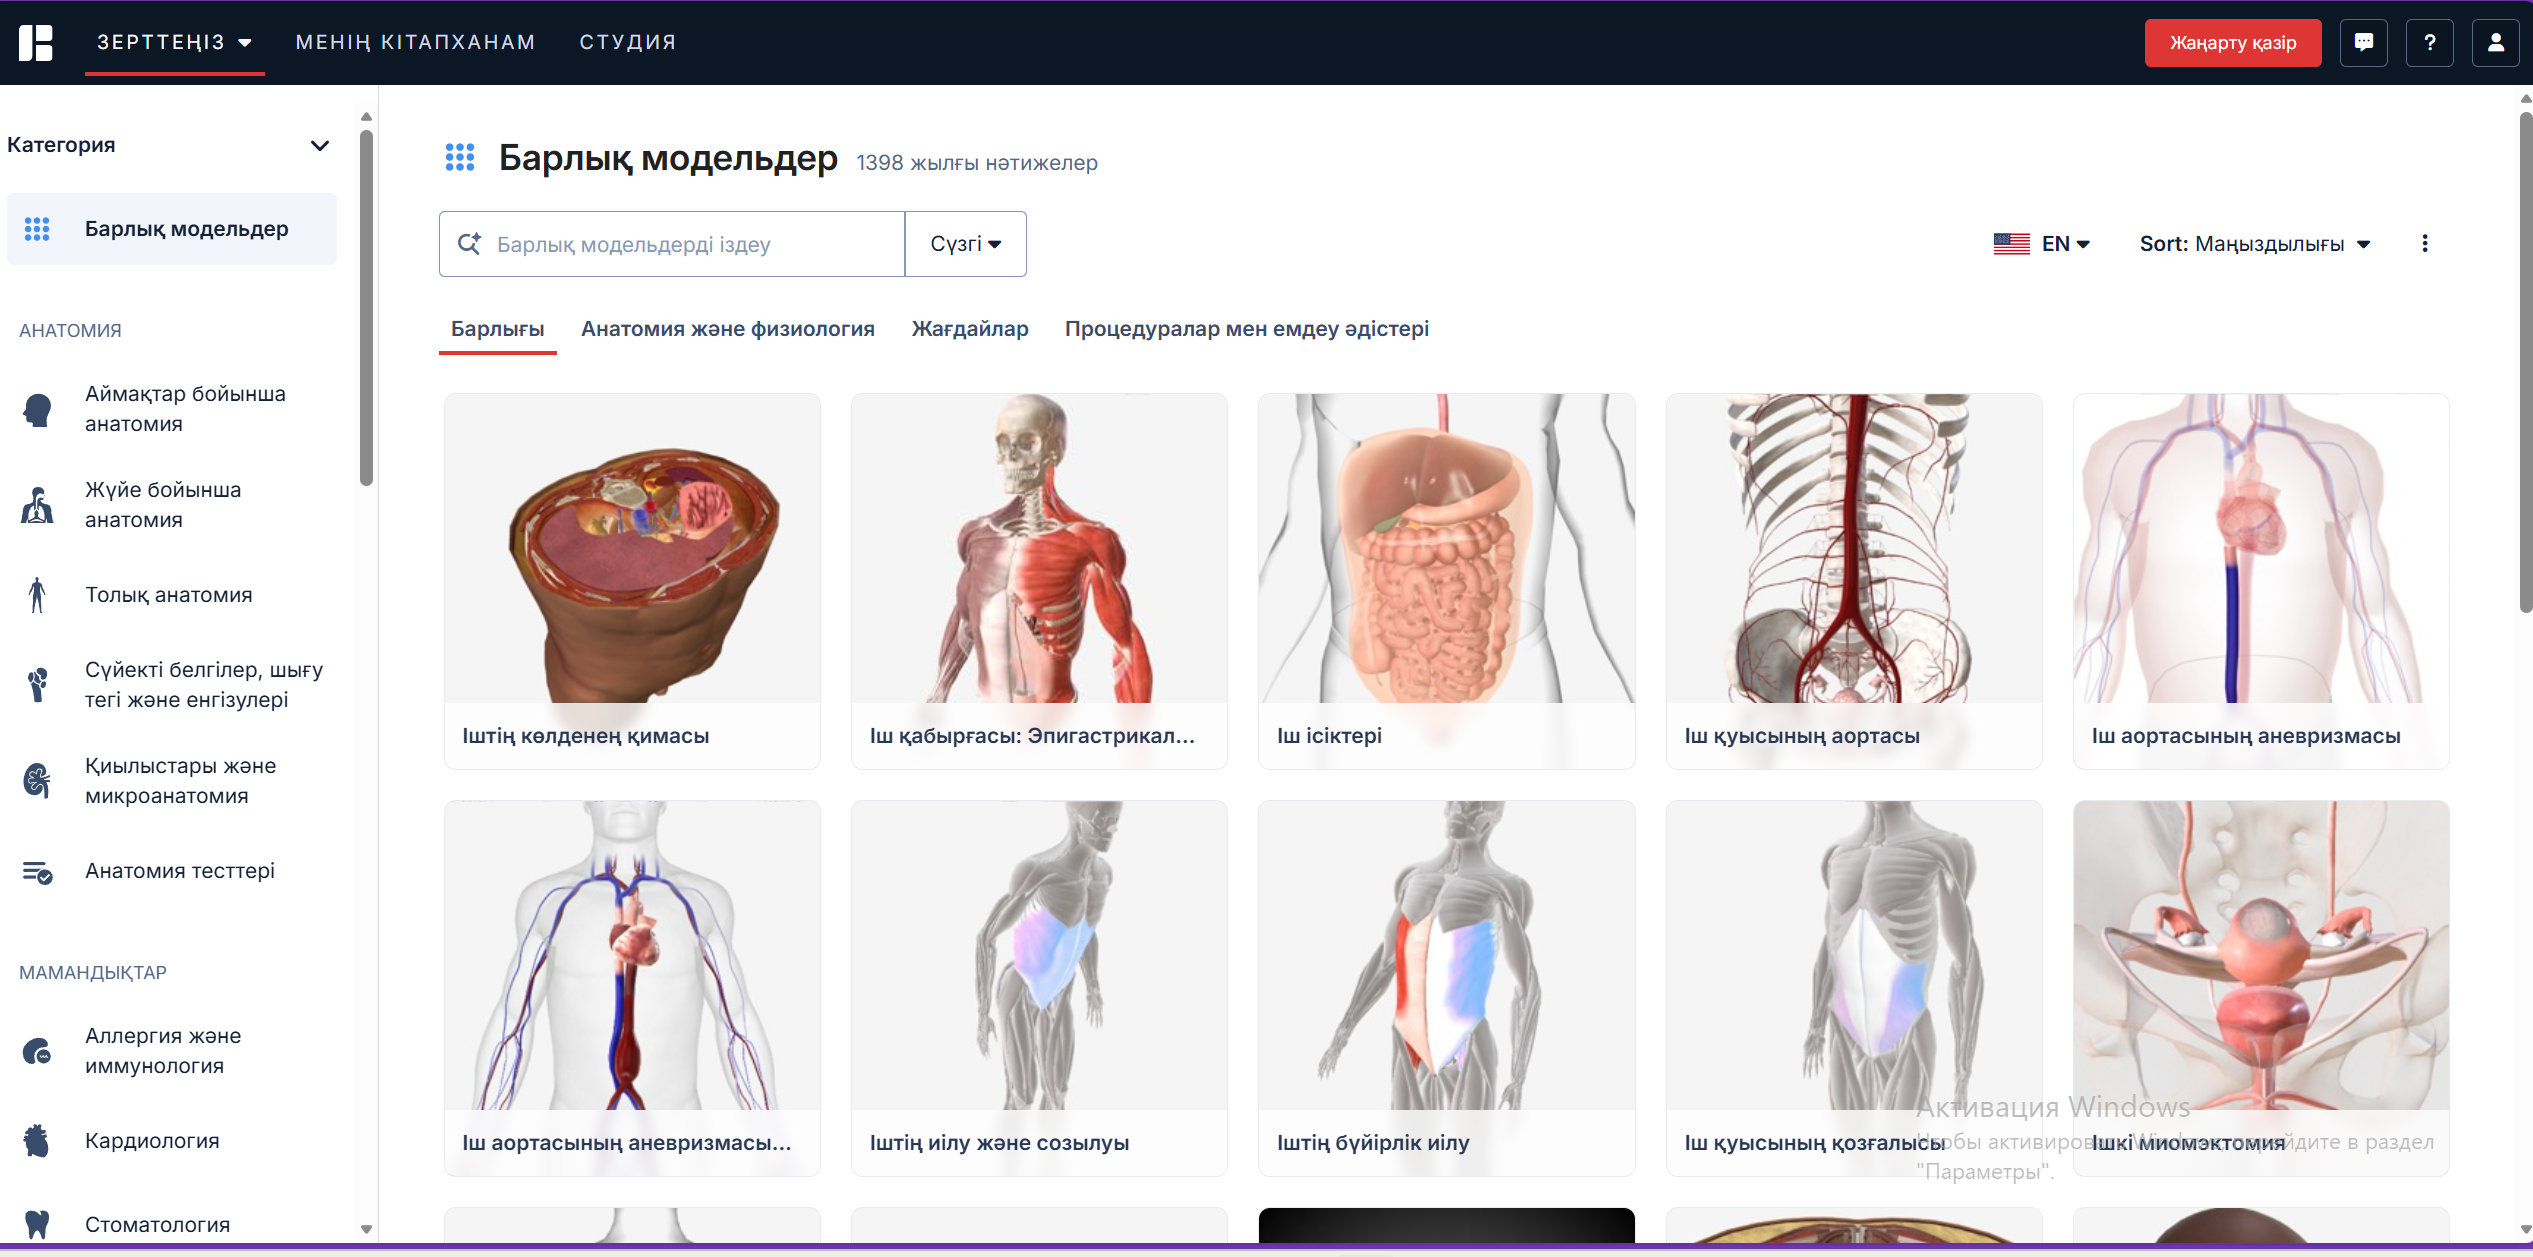Viewport: 2533px width, 1257px height.
Task: Open Стоматология tooth category
Action: pyautogui.click(x=157, y=1224)
